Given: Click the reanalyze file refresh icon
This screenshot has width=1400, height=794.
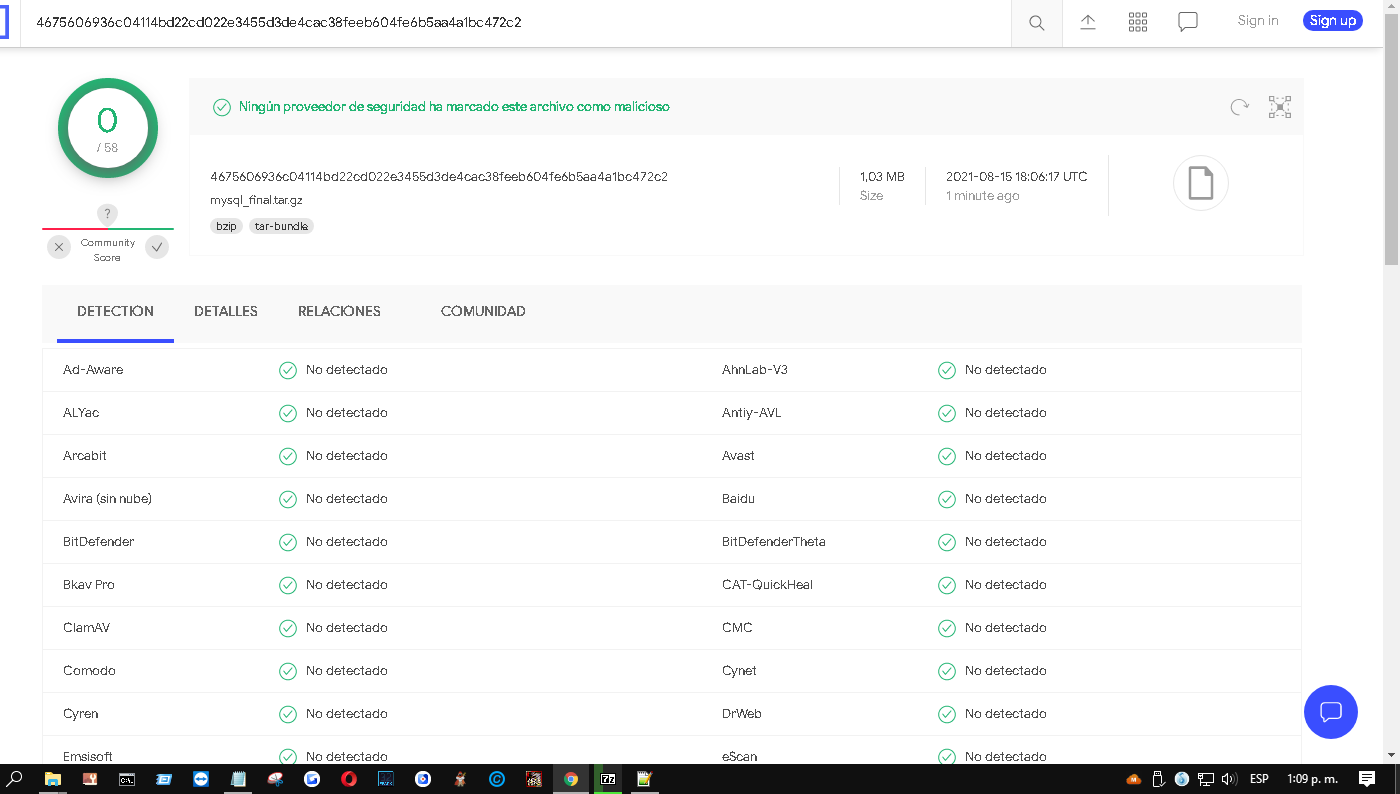Looking at the screenshot, I should 1240,107.
